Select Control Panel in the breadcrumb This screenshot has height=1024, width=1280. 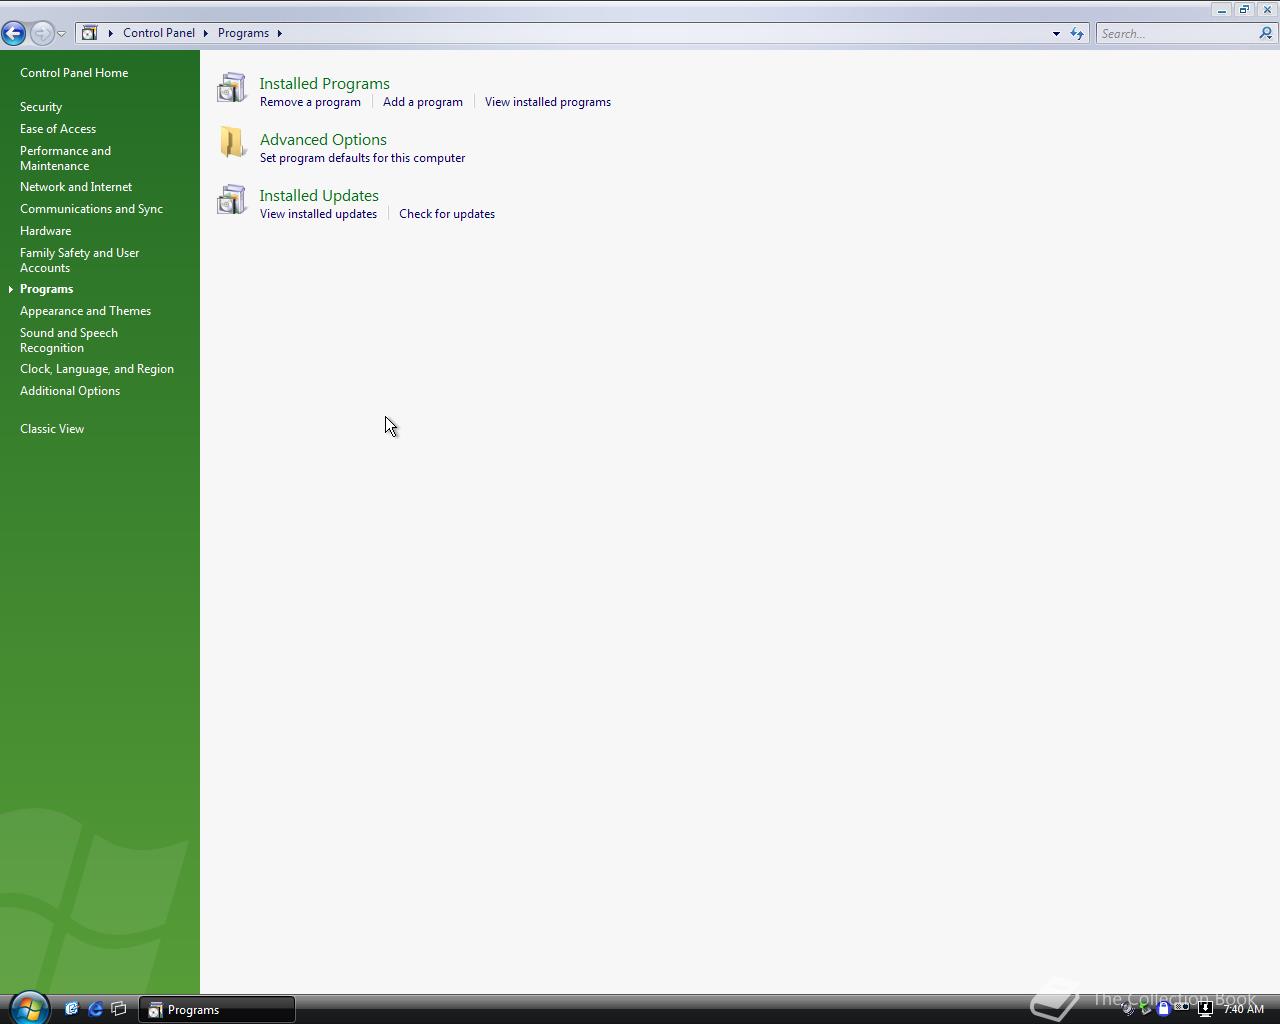(159, 33)
